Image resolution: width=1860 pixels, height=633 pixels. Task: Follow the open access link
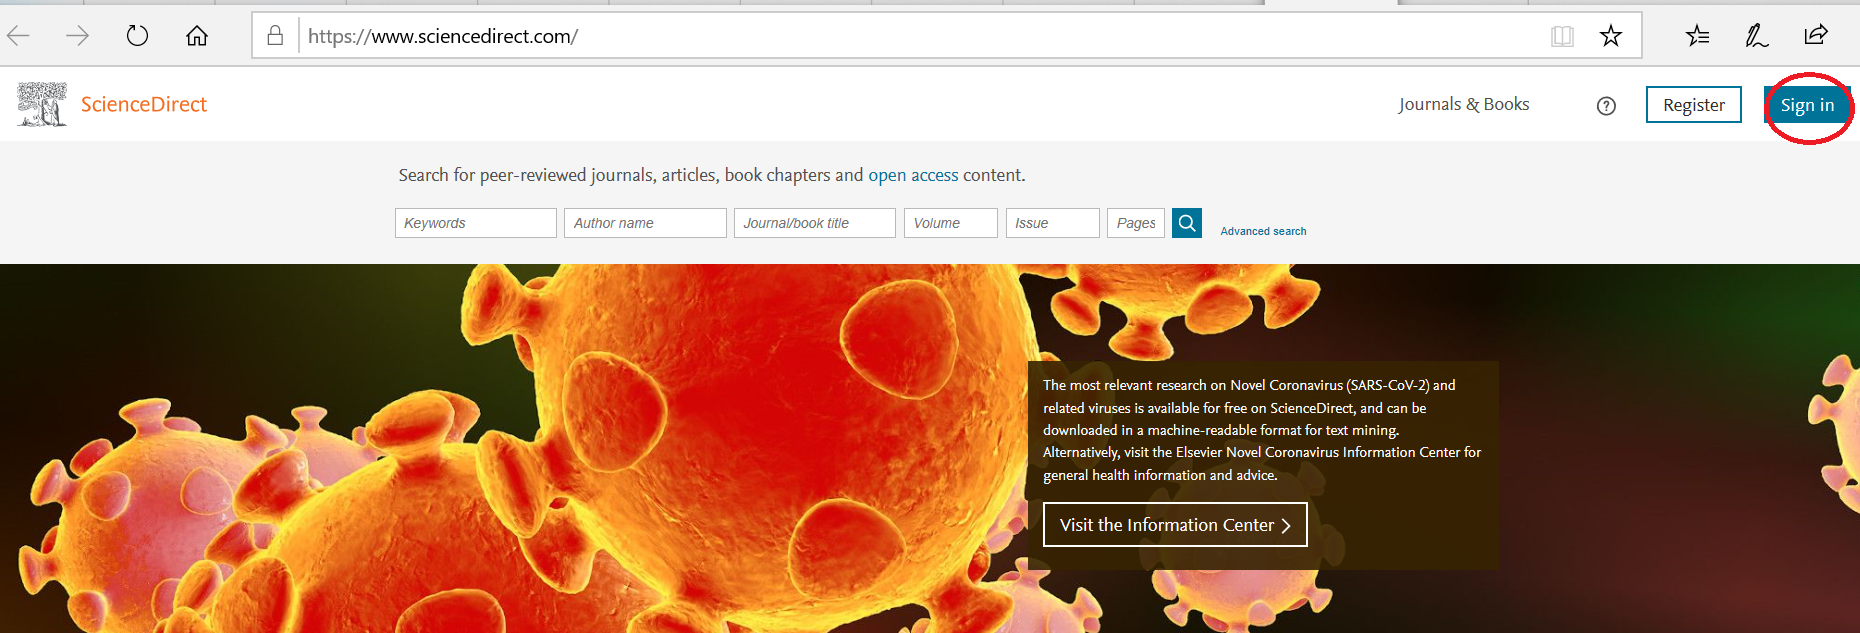click(x=913, y=175)
